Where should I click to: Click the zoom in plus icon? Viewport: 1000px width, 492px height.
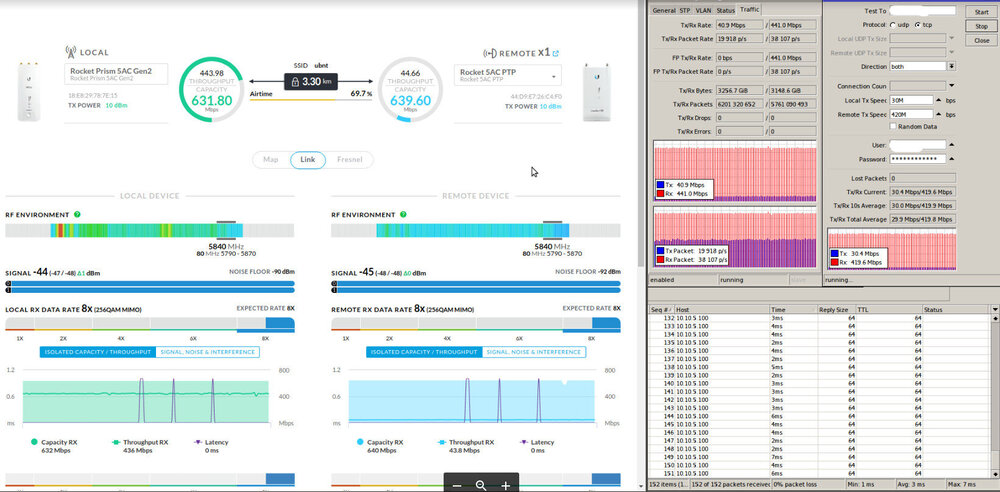click(x=506, y=485)
